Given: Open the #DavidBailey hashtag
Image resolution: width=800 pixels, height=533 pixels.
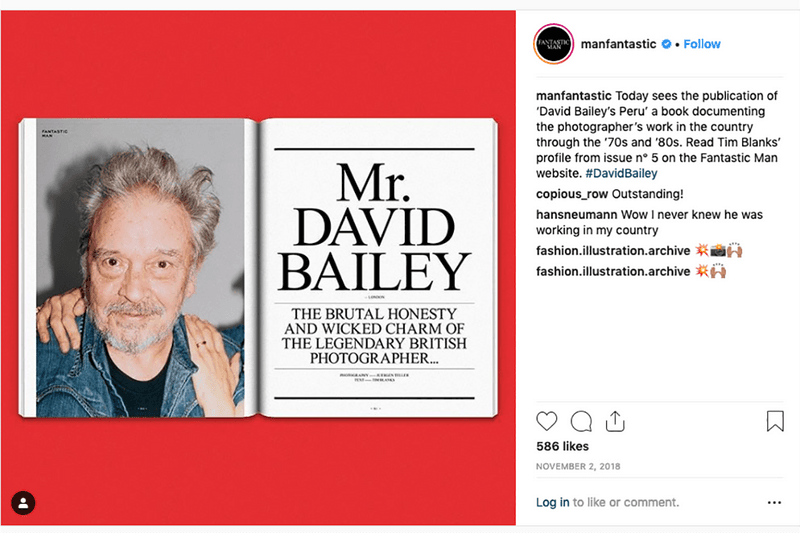Looking at the screenshot, I should pyautogui.click(x=621, y=173).
